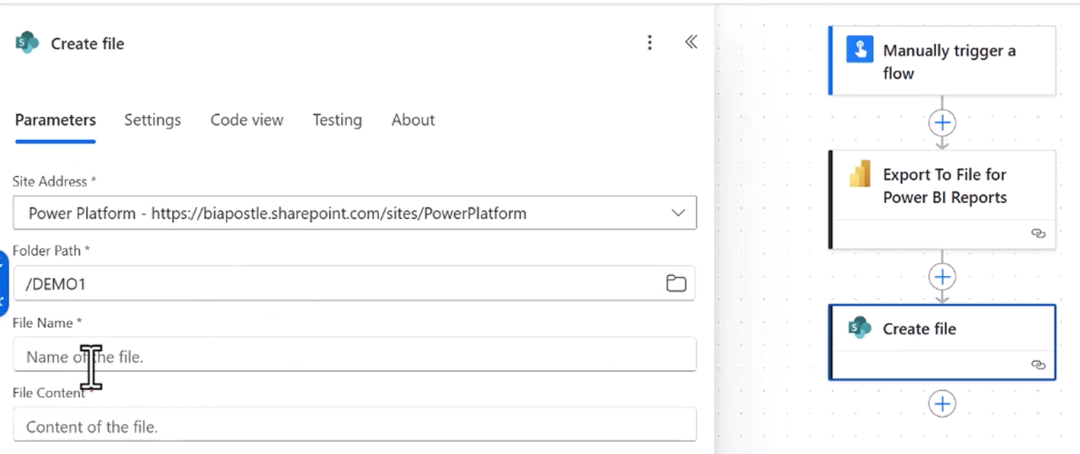The width and height of the screenshot is (1080, 454).
Task: Select the Export To File for Power BI Reports card
Action: [942, 199]
